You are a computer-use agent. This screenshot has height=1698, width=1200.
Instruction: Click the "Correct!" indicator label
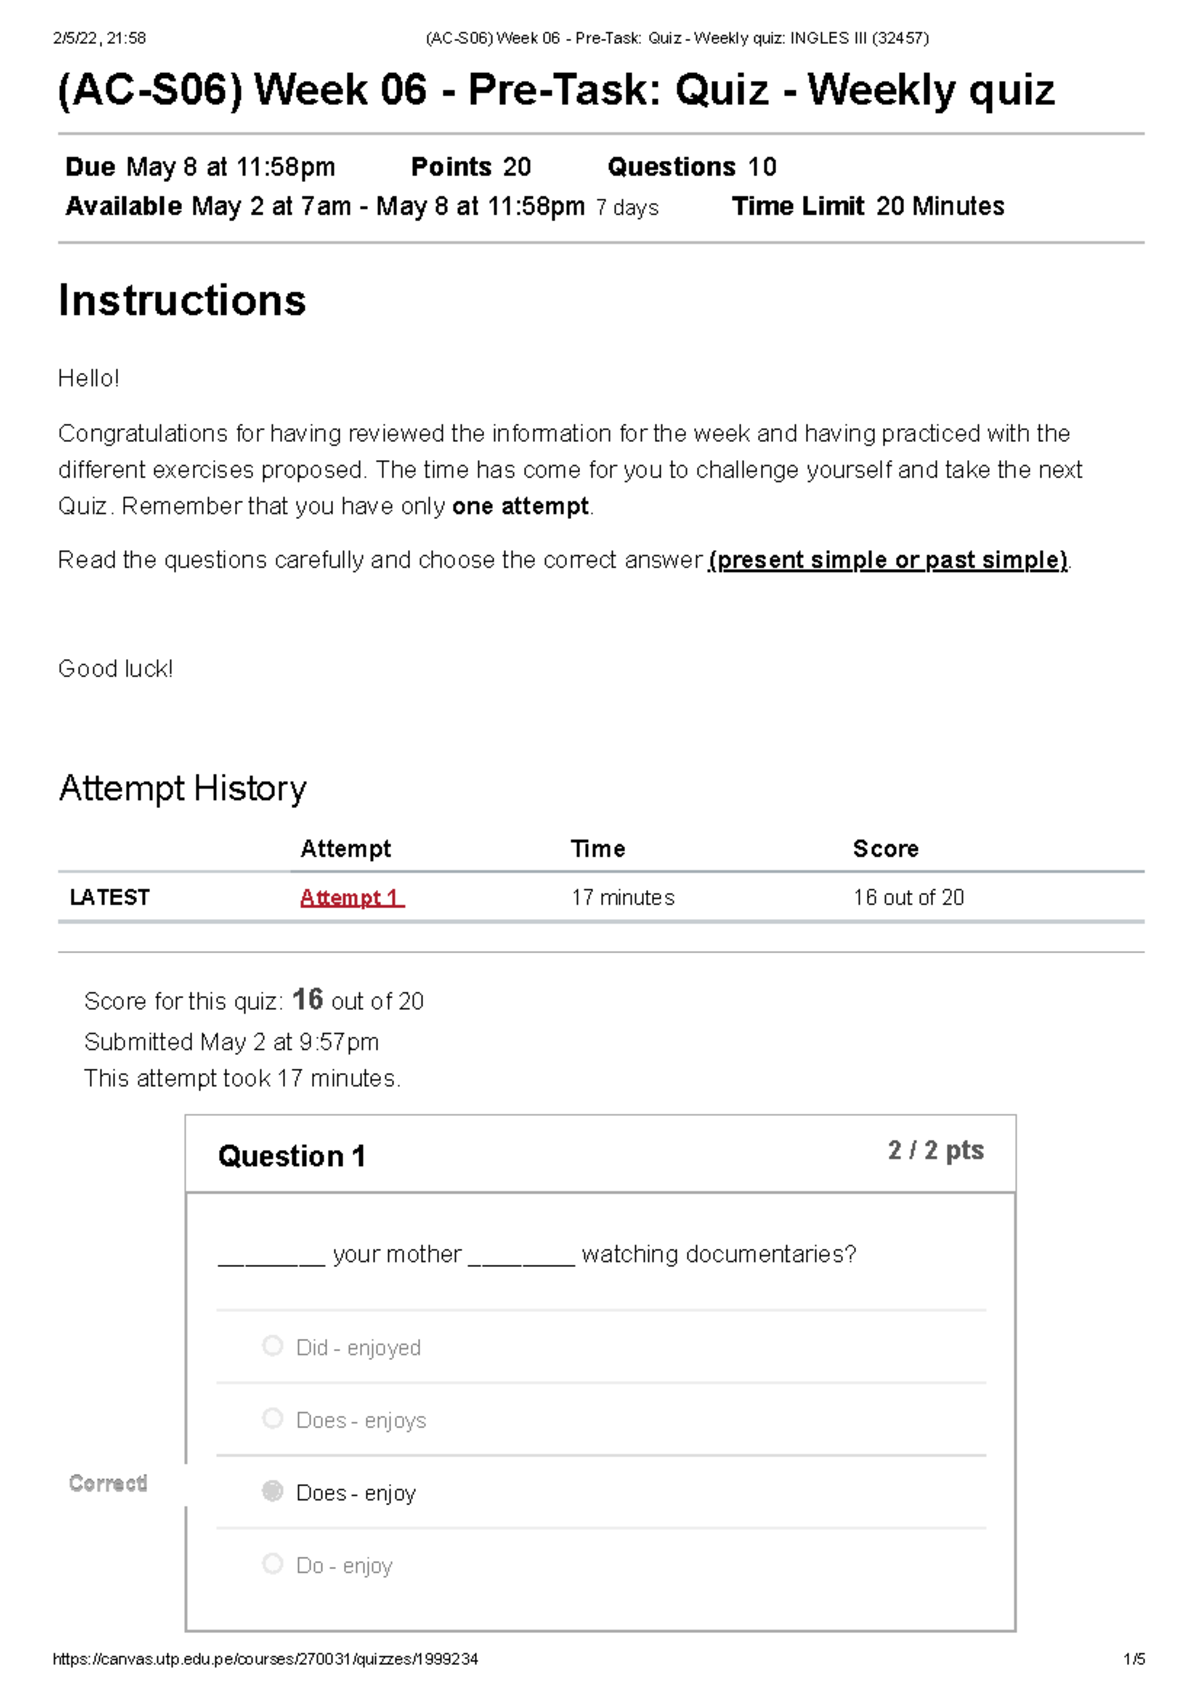[107, 1484]
